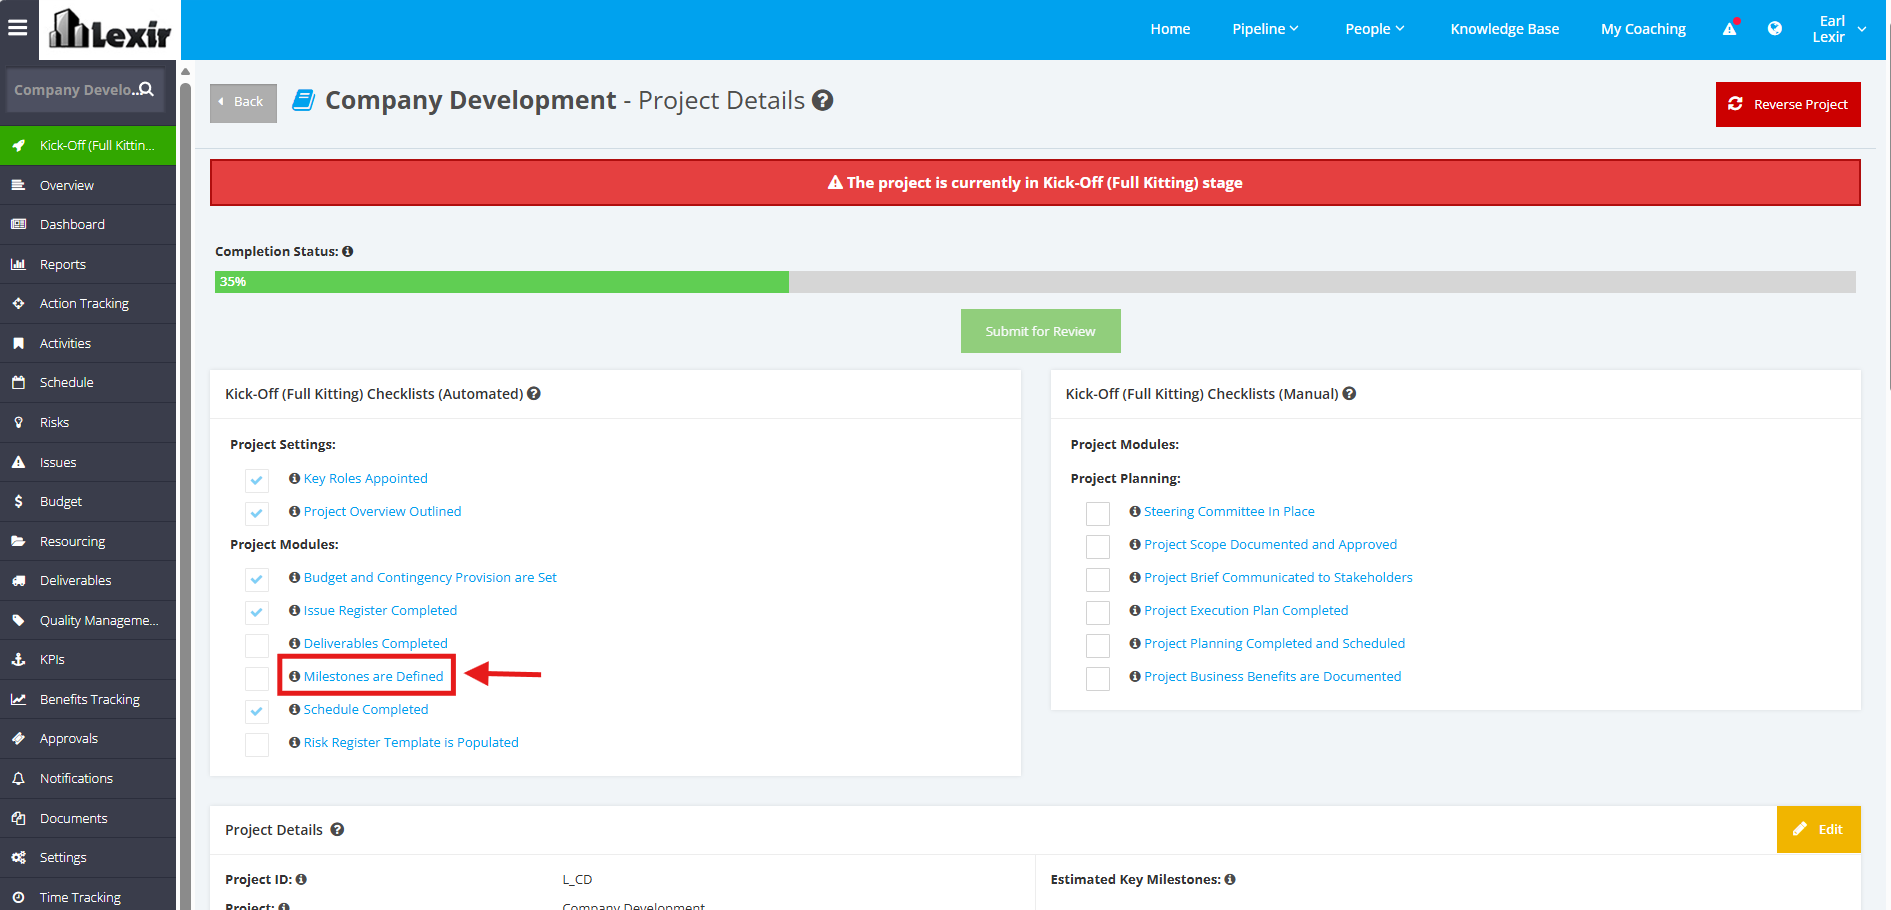Click info icon beside Estimated Key Milestones
1891x910 pixels.
tap(1230, 879)
